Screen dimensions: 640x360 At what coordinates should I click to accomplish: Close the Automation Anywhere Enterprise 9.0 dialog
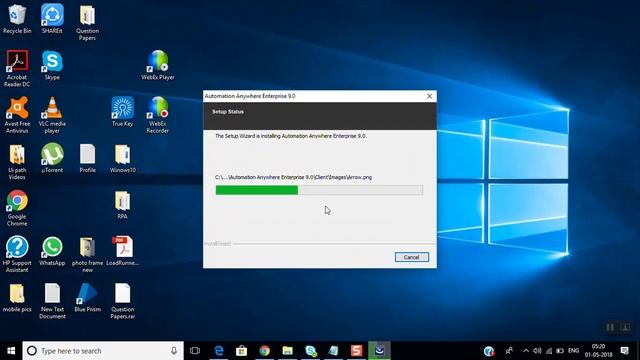point(429,96)
